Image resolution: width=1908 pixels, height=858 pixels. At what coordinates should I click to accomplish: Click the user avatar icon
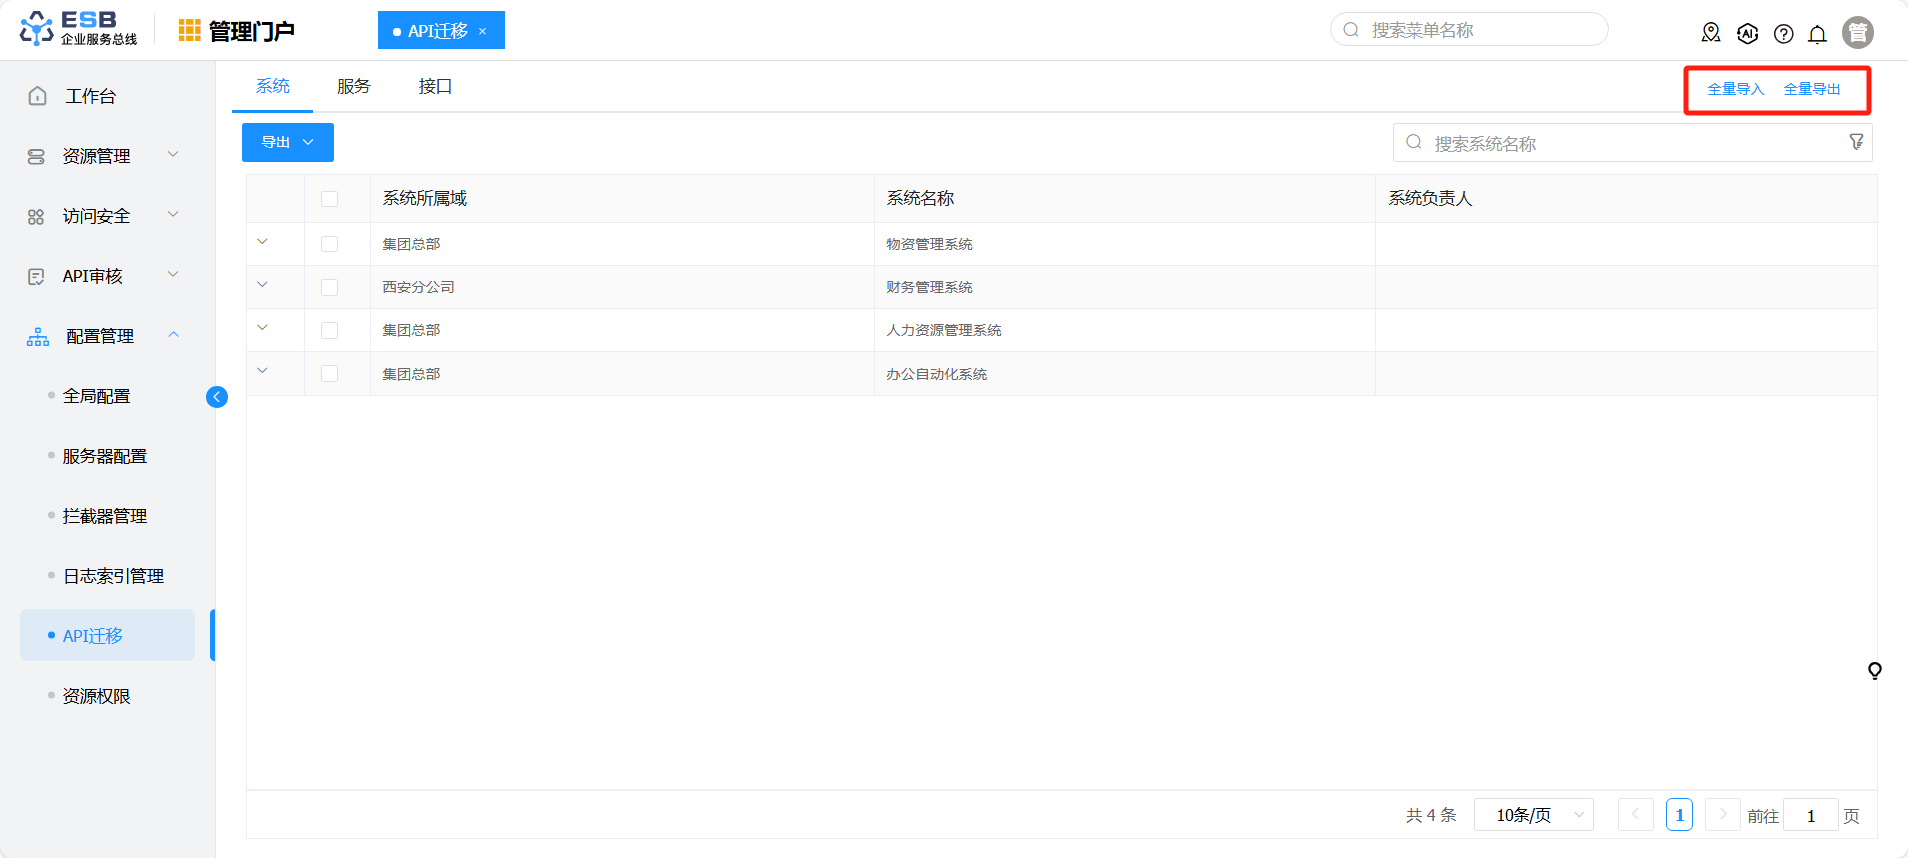coord(1858,33)
